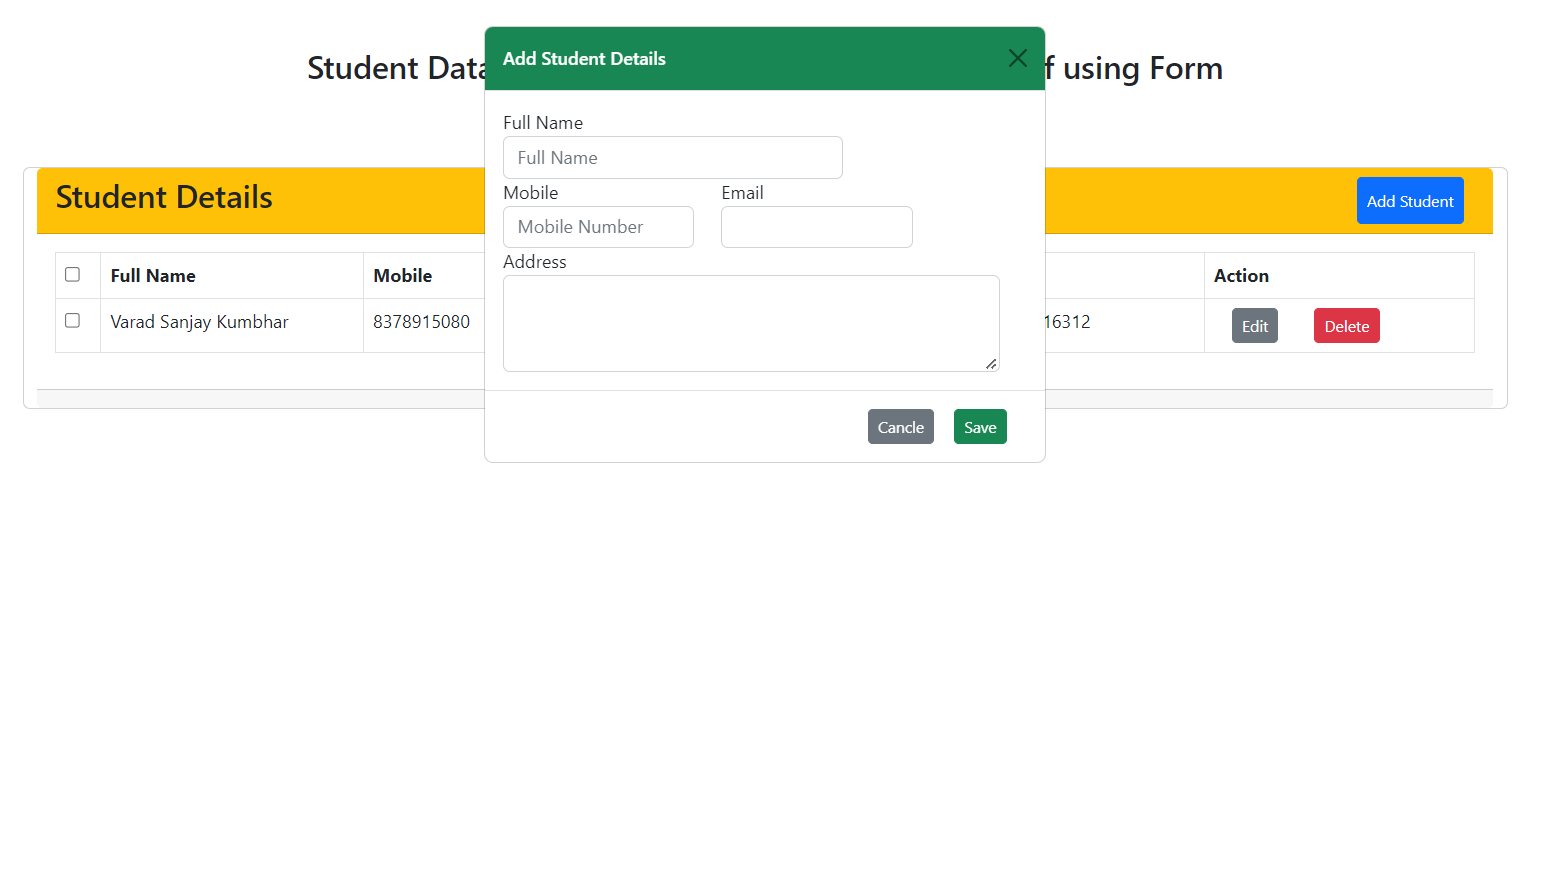Check the row checkbox for Varad Sanjay Kumbhar

[72, 320]
